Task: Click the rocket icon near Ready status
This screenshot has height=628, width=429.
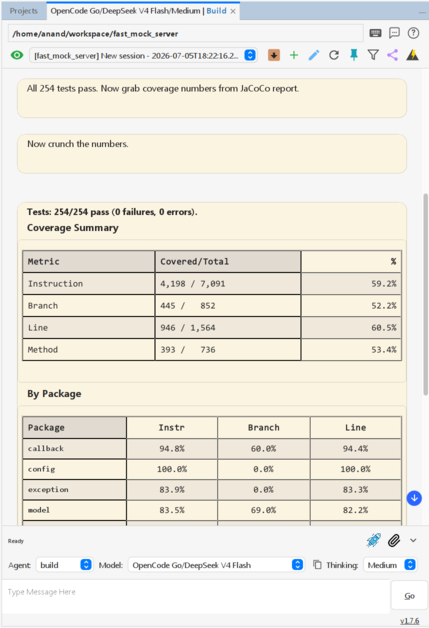Action: tap(373, 540)
